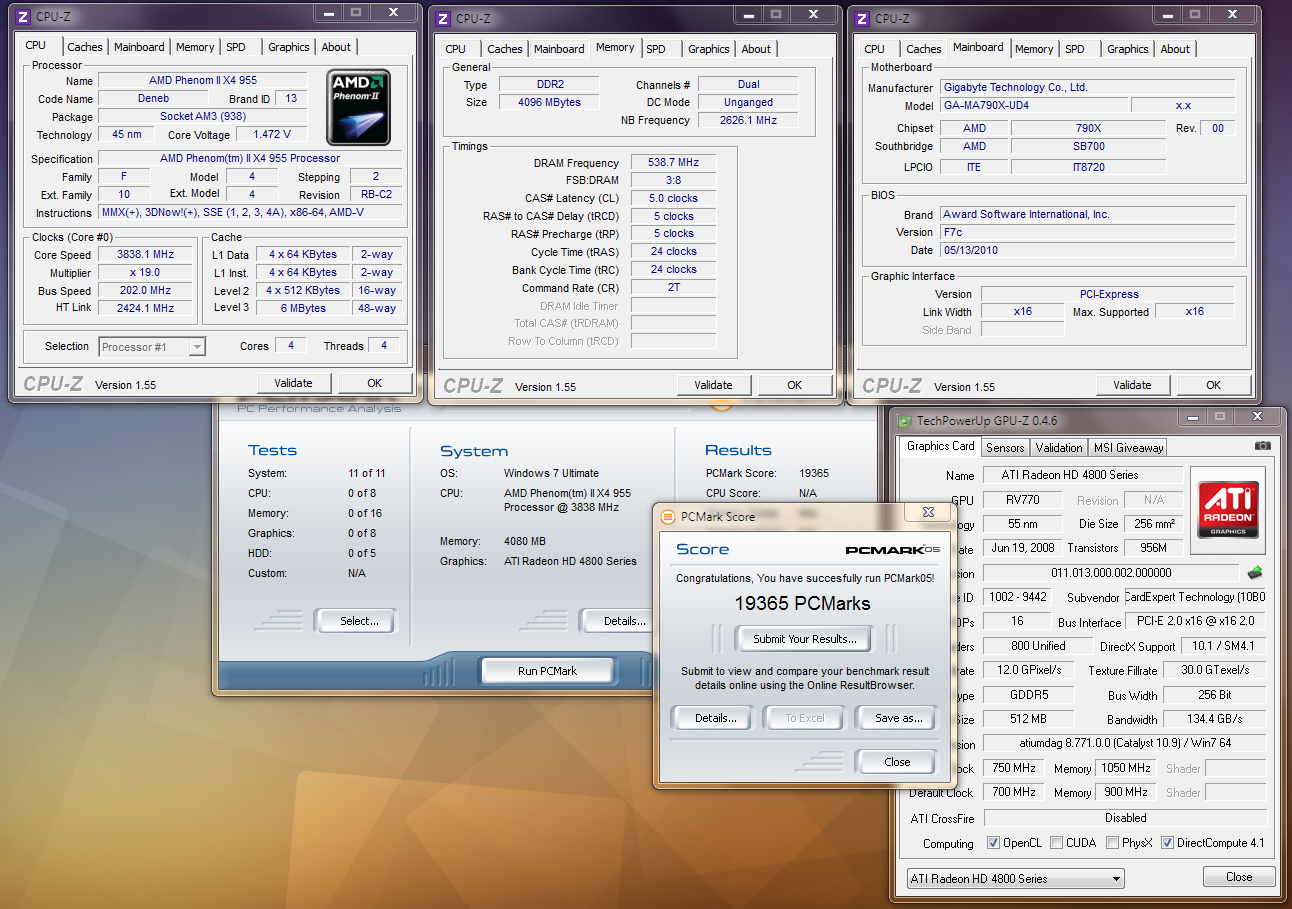Click the GPU-Z Bandwidth value 134.4 GB/s

(x=1215, y=719)
